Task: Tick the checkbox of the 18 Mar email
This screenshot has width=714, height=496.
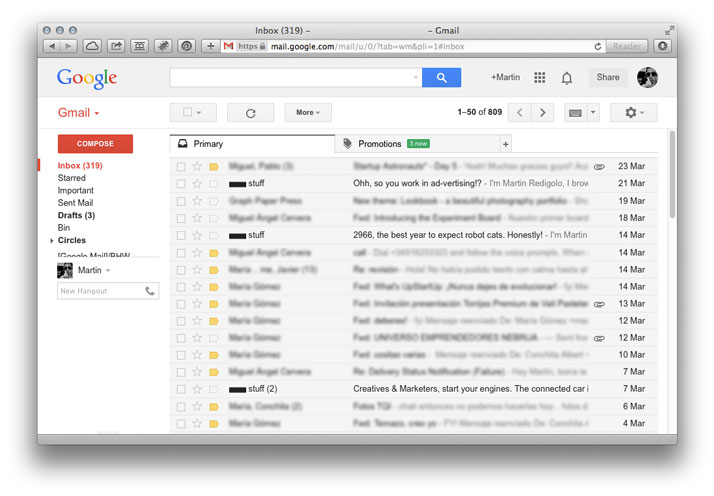Action: [x=181, y=218]
